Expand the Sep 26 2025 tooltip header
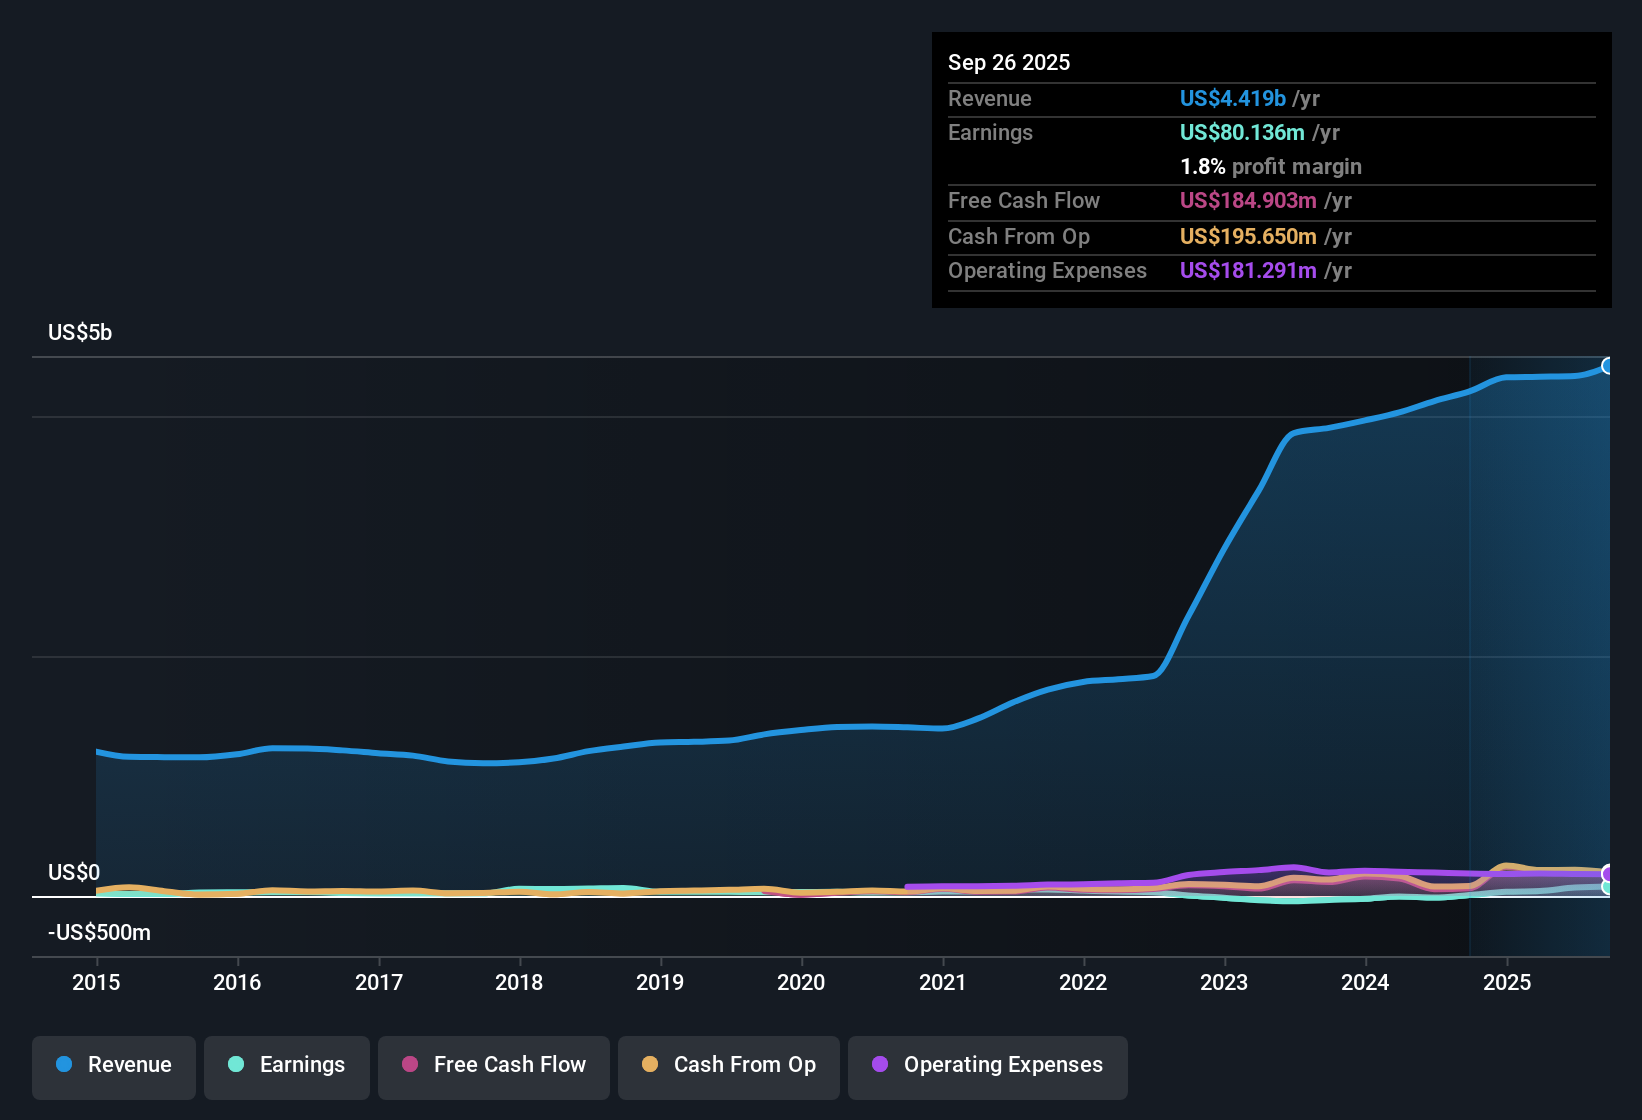The image size is (1642, 1120). pos(1009,62)
